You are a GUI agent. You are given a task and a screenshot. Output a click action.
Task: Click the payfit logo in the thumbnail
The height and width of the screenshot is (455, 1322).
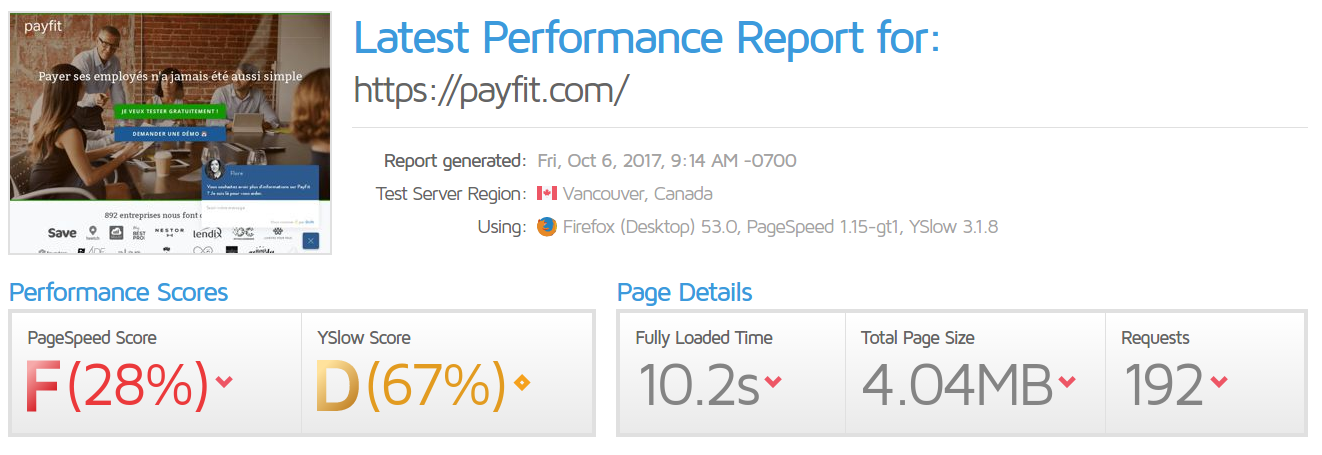coord(43,28)
